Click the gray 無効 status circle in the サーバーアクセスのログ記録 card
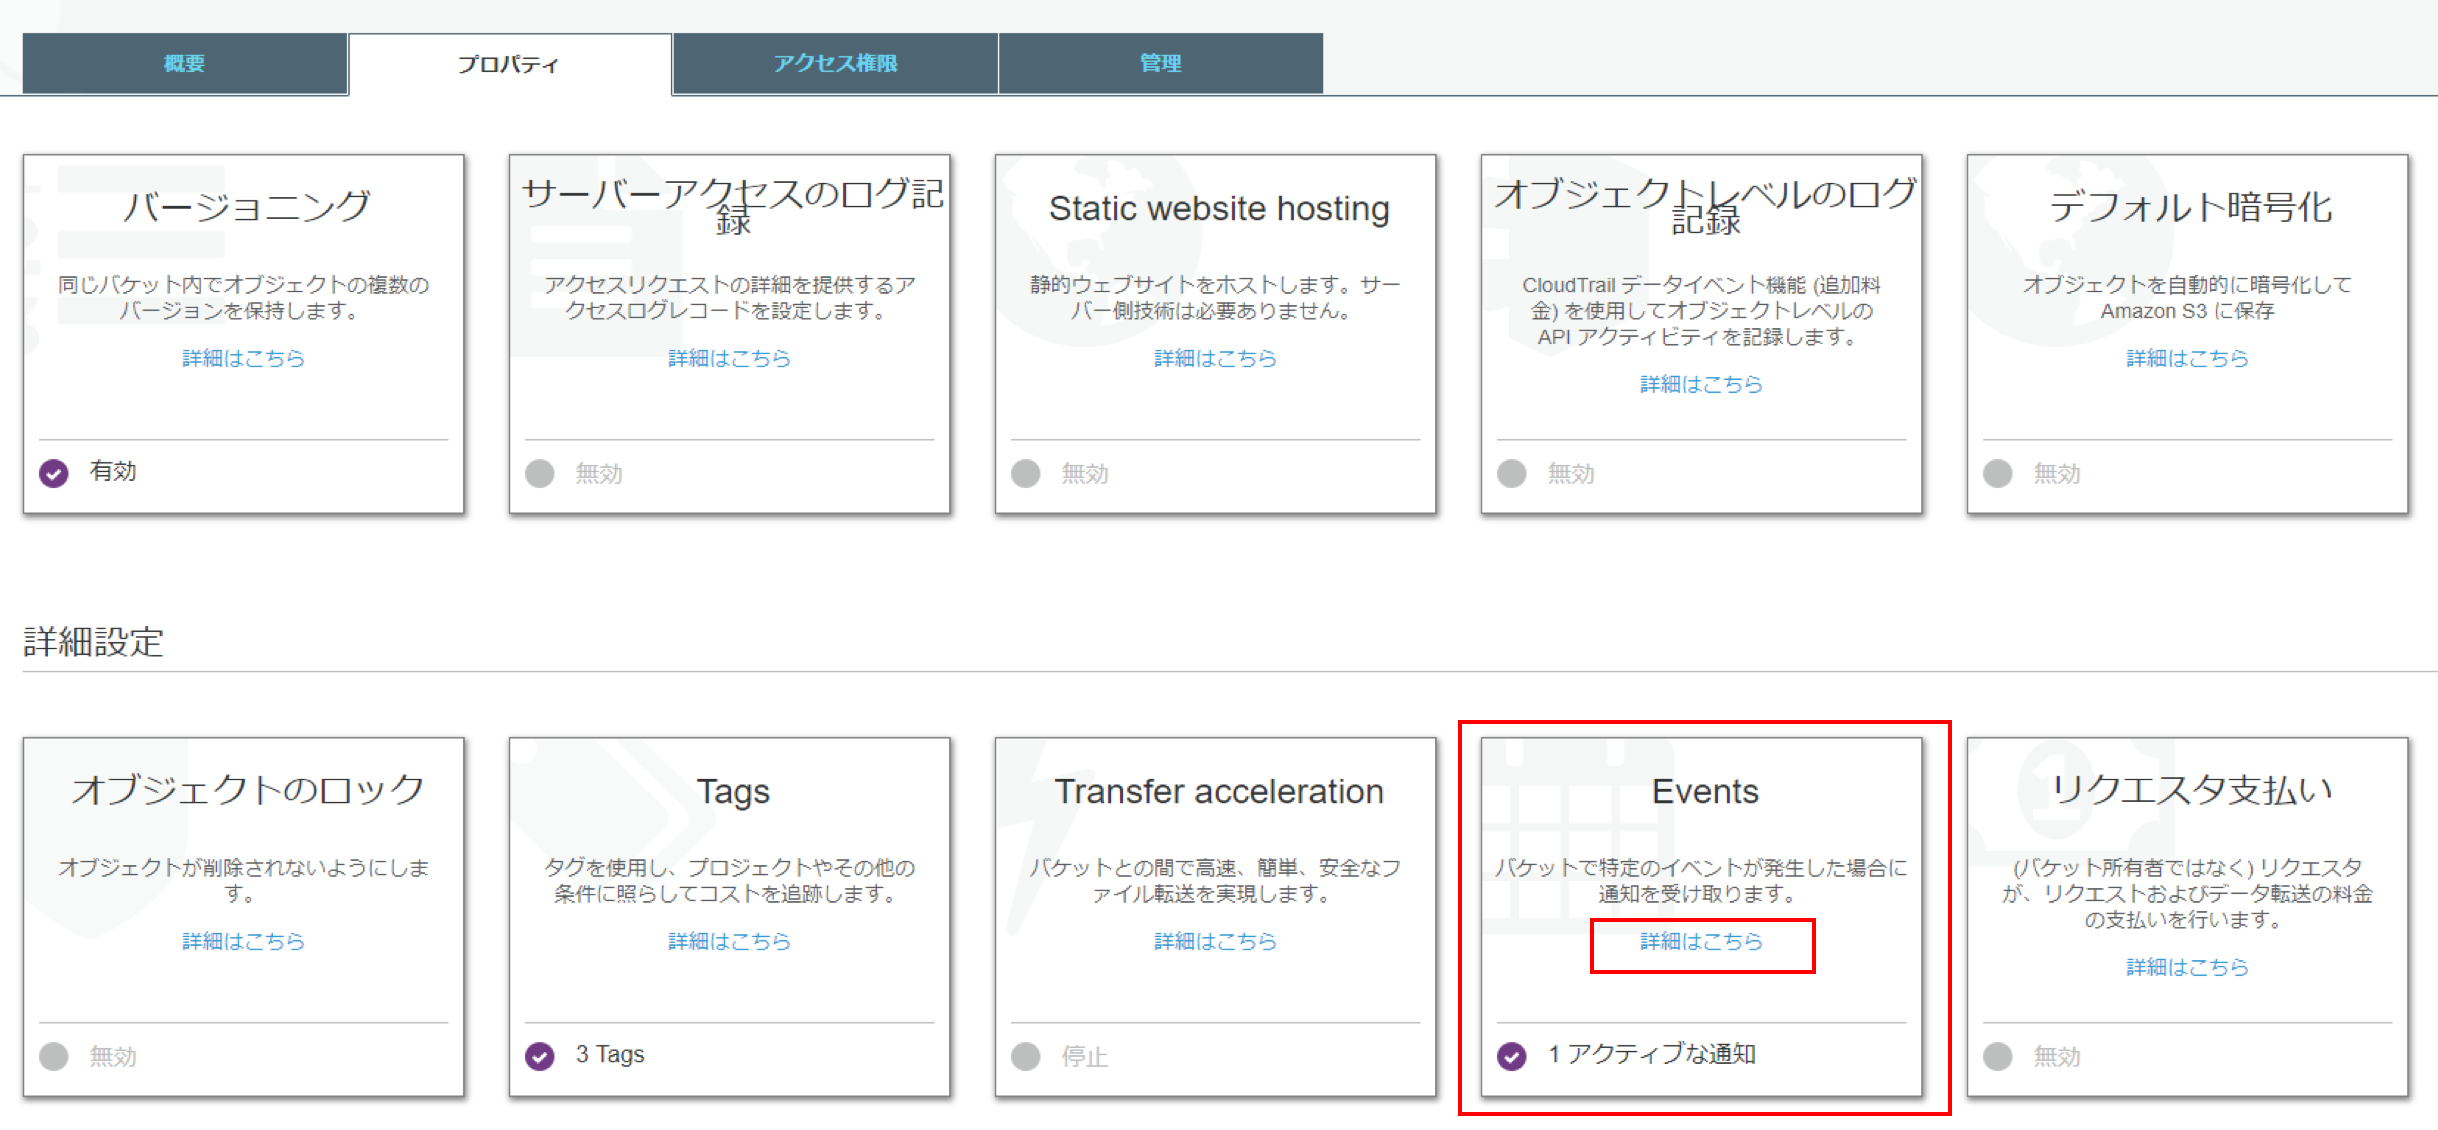 pyautogui.click(x=540, y=473)
